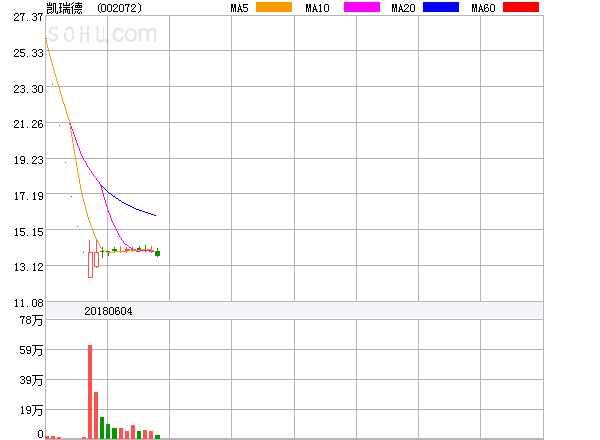Click the 17.19 price axis label

(x=28, y=196)
